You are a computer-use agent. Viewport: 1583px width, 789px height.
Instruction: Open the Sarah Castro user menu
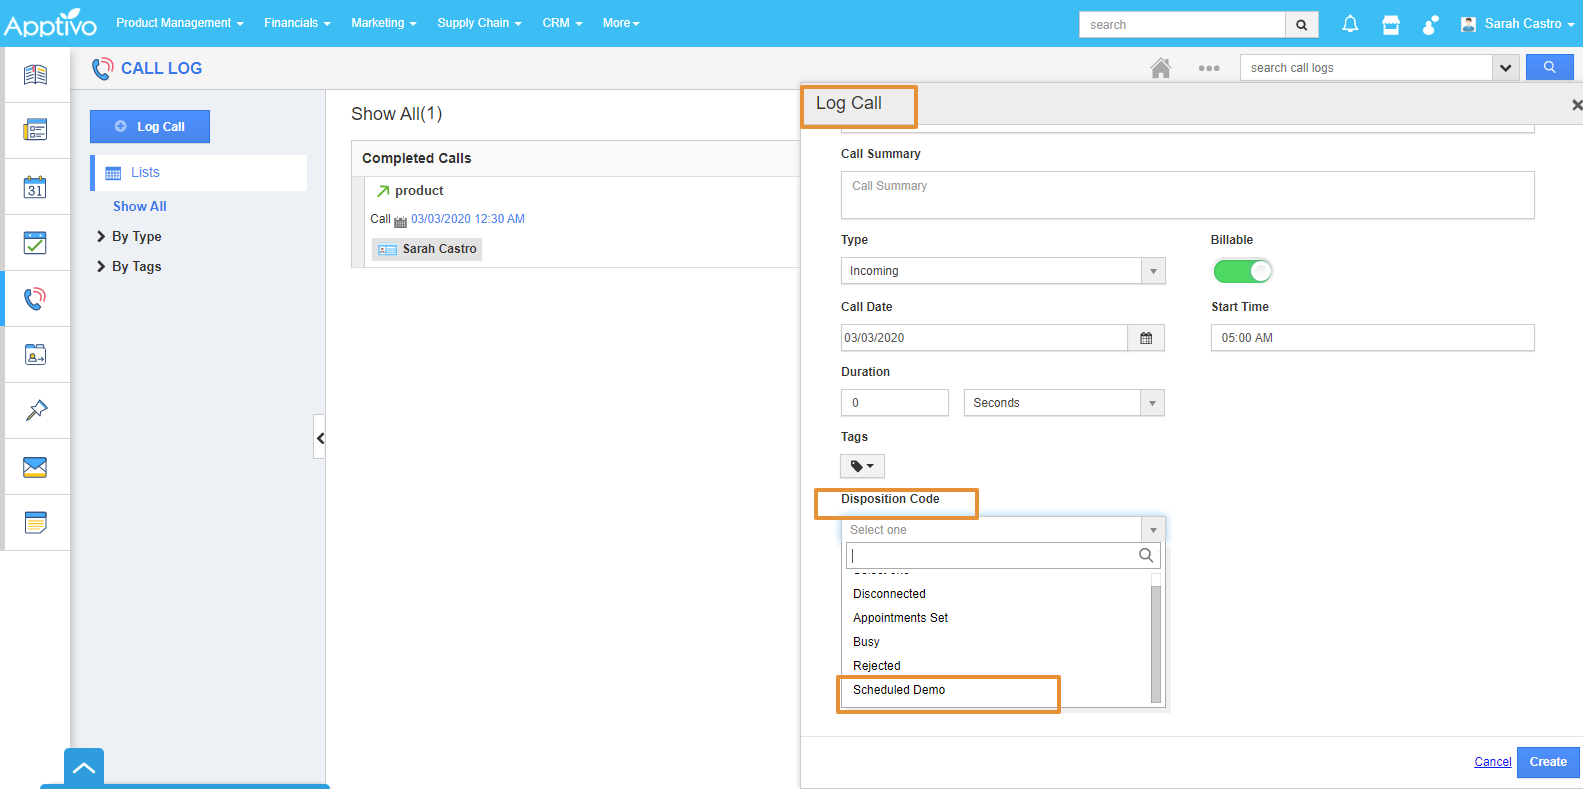[x=1517, y=24]
